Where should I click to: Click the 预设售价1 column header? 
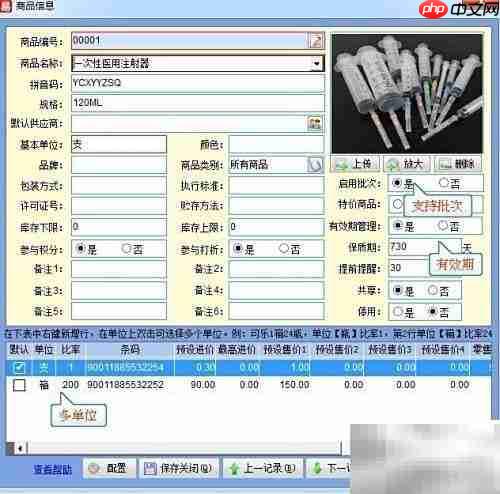[x=285, y=350]
